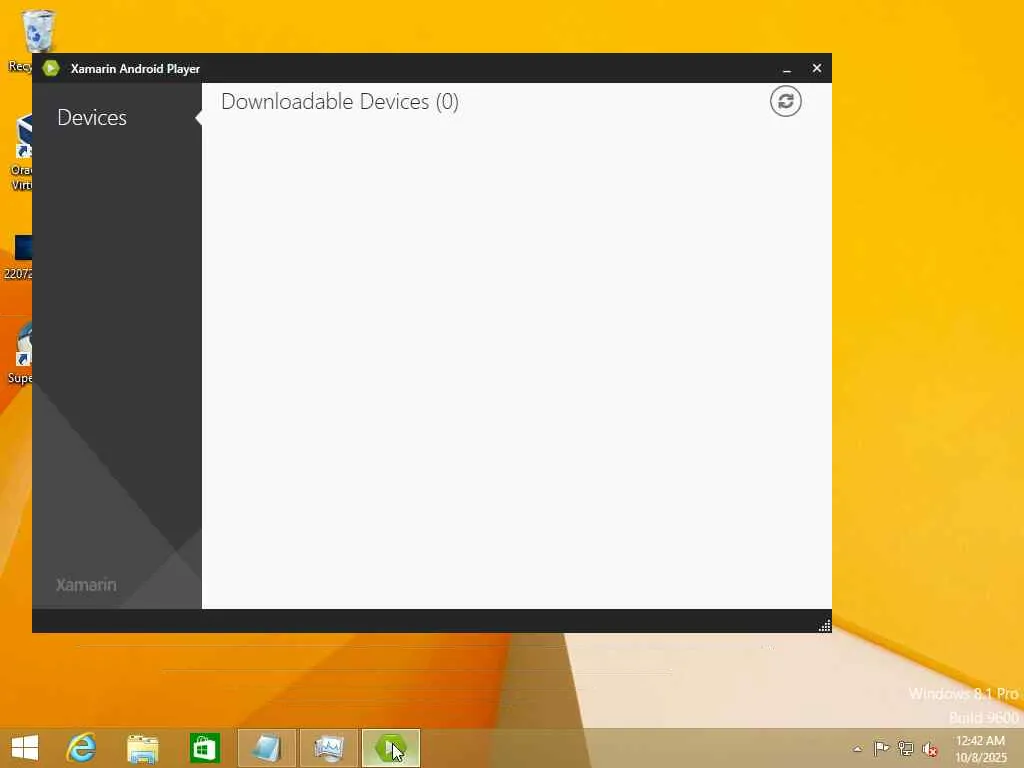Open the Windows Store taskbar icon
This screenshot has width=1024, height=768.
point(204,748)
